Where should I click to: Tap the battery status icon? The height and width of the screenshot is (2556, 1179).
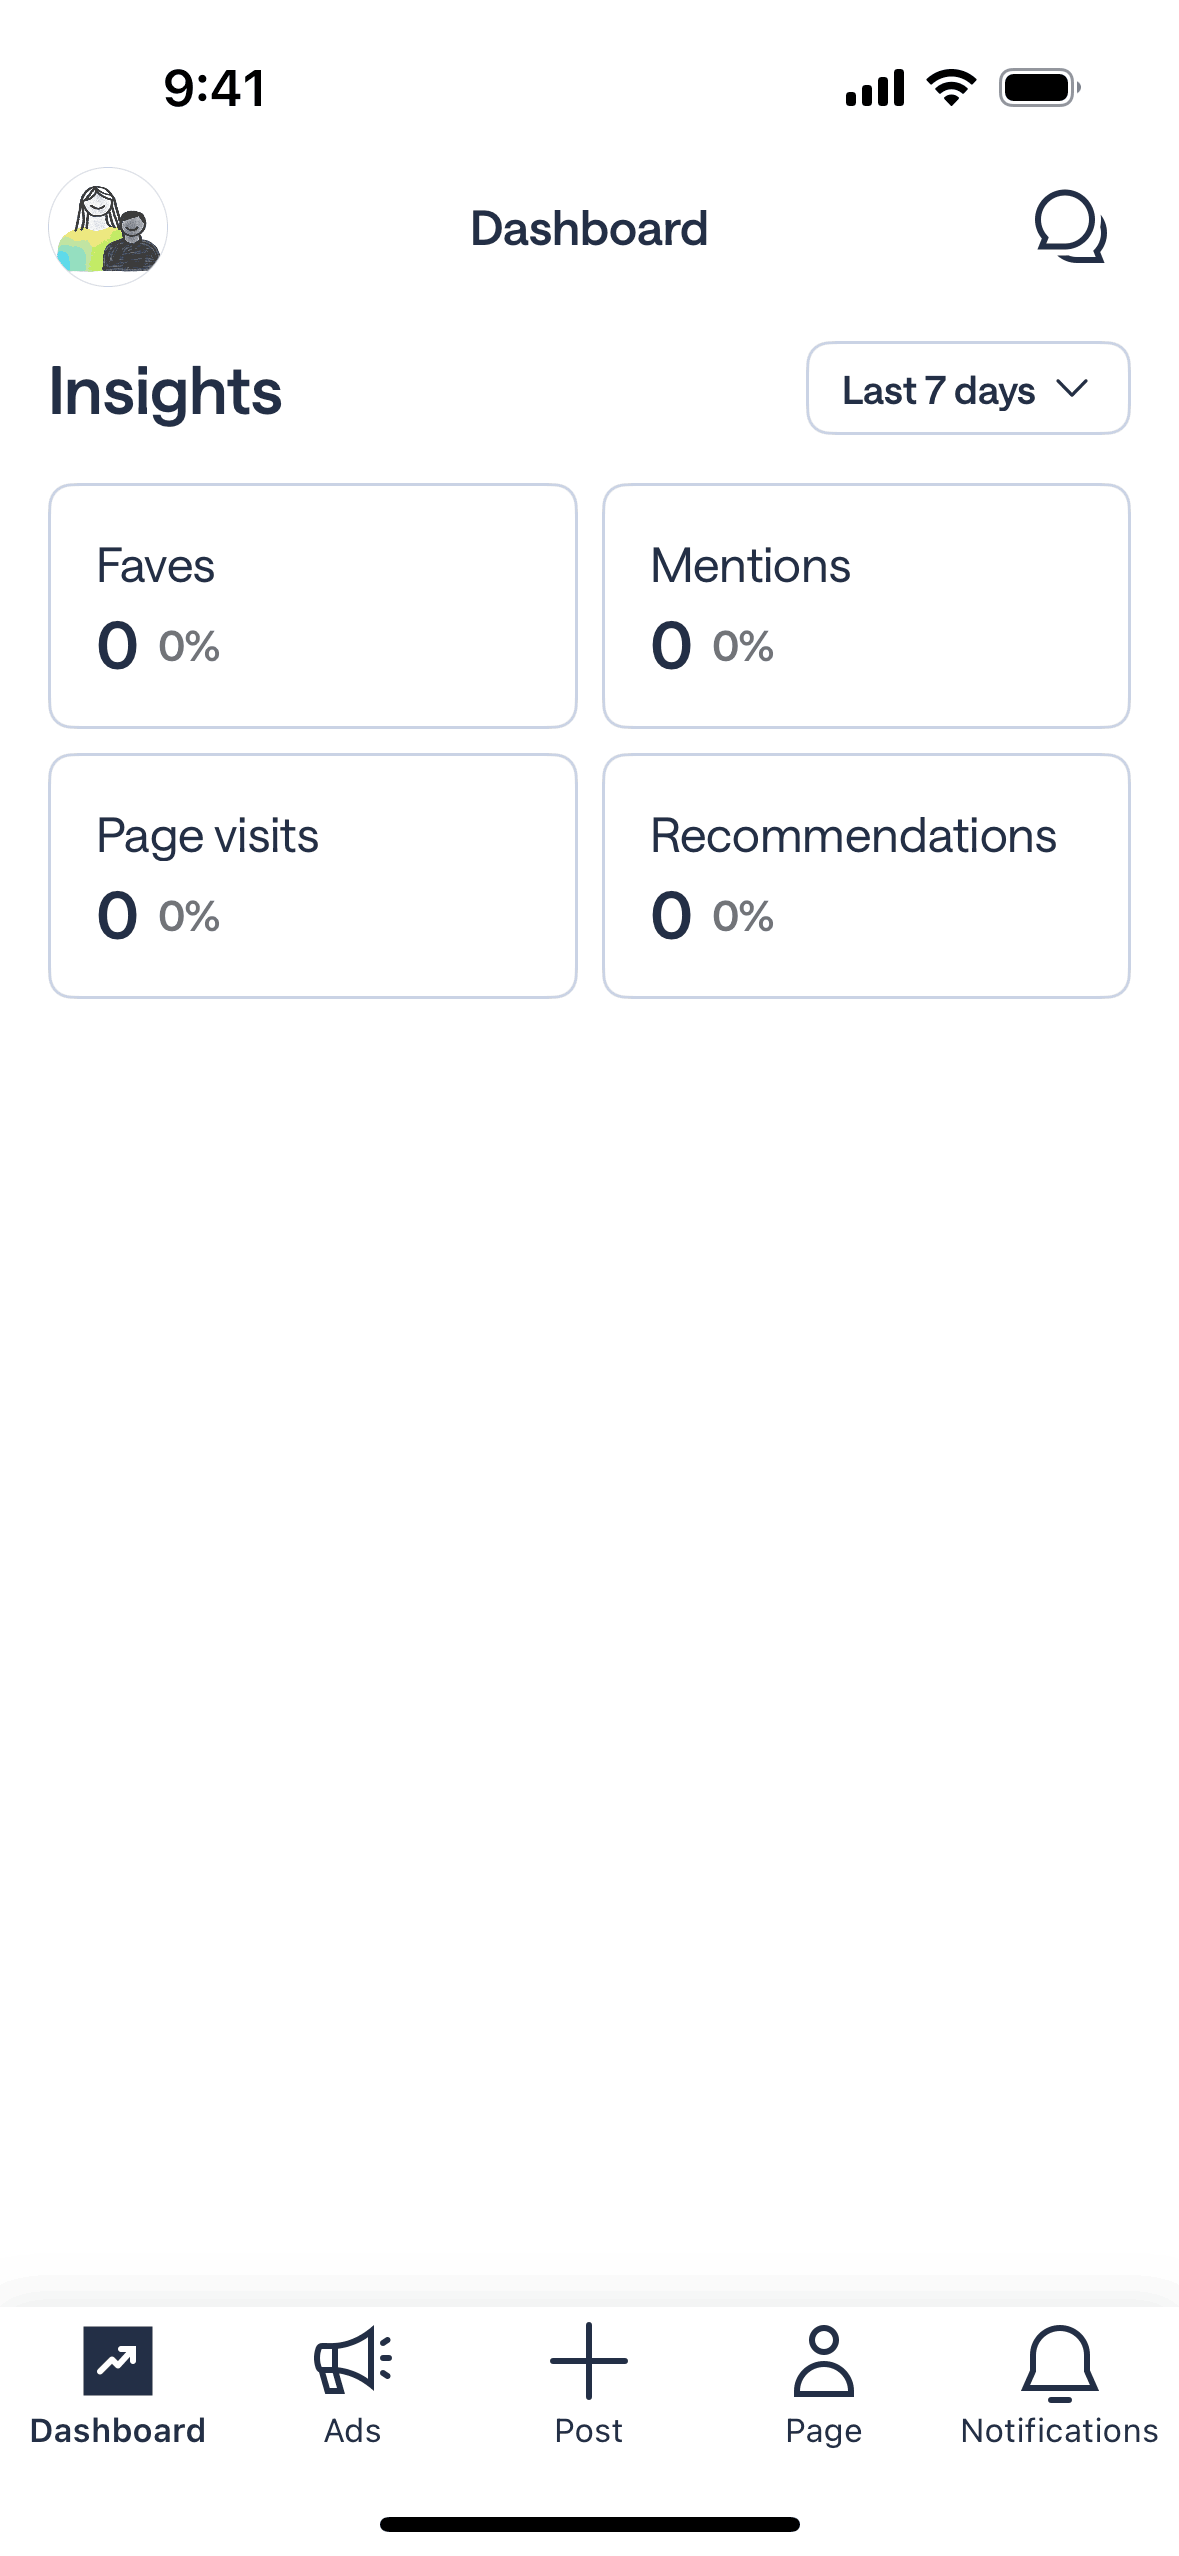tap(1039, 88)
